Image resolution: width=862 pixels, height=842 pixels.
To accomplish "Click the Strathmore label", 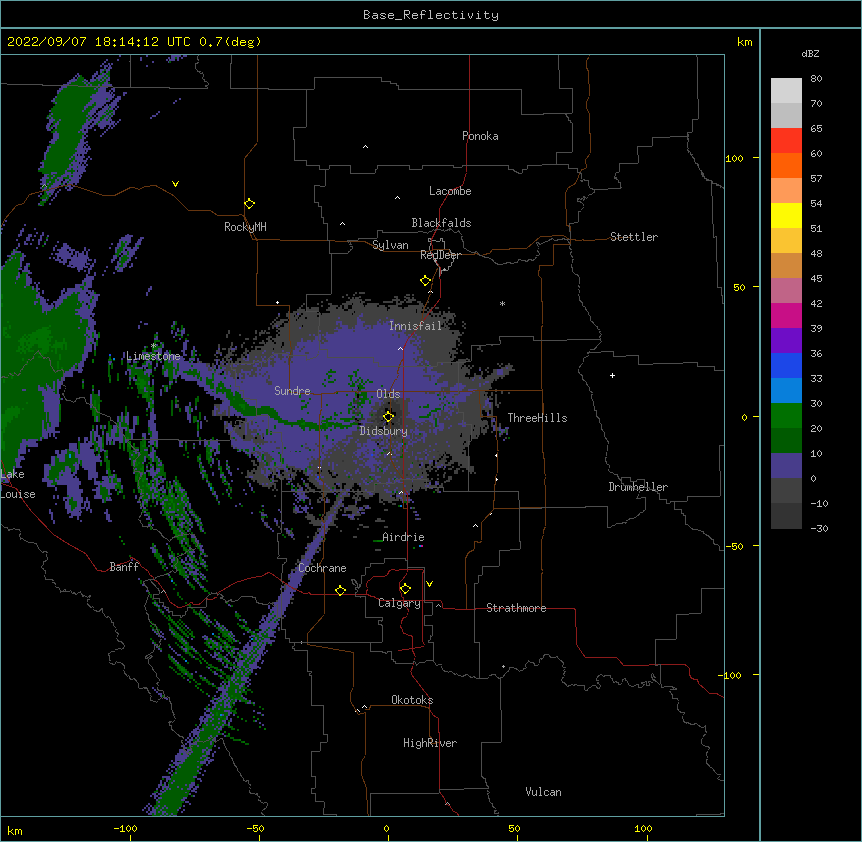I will (x=516, y=608).
